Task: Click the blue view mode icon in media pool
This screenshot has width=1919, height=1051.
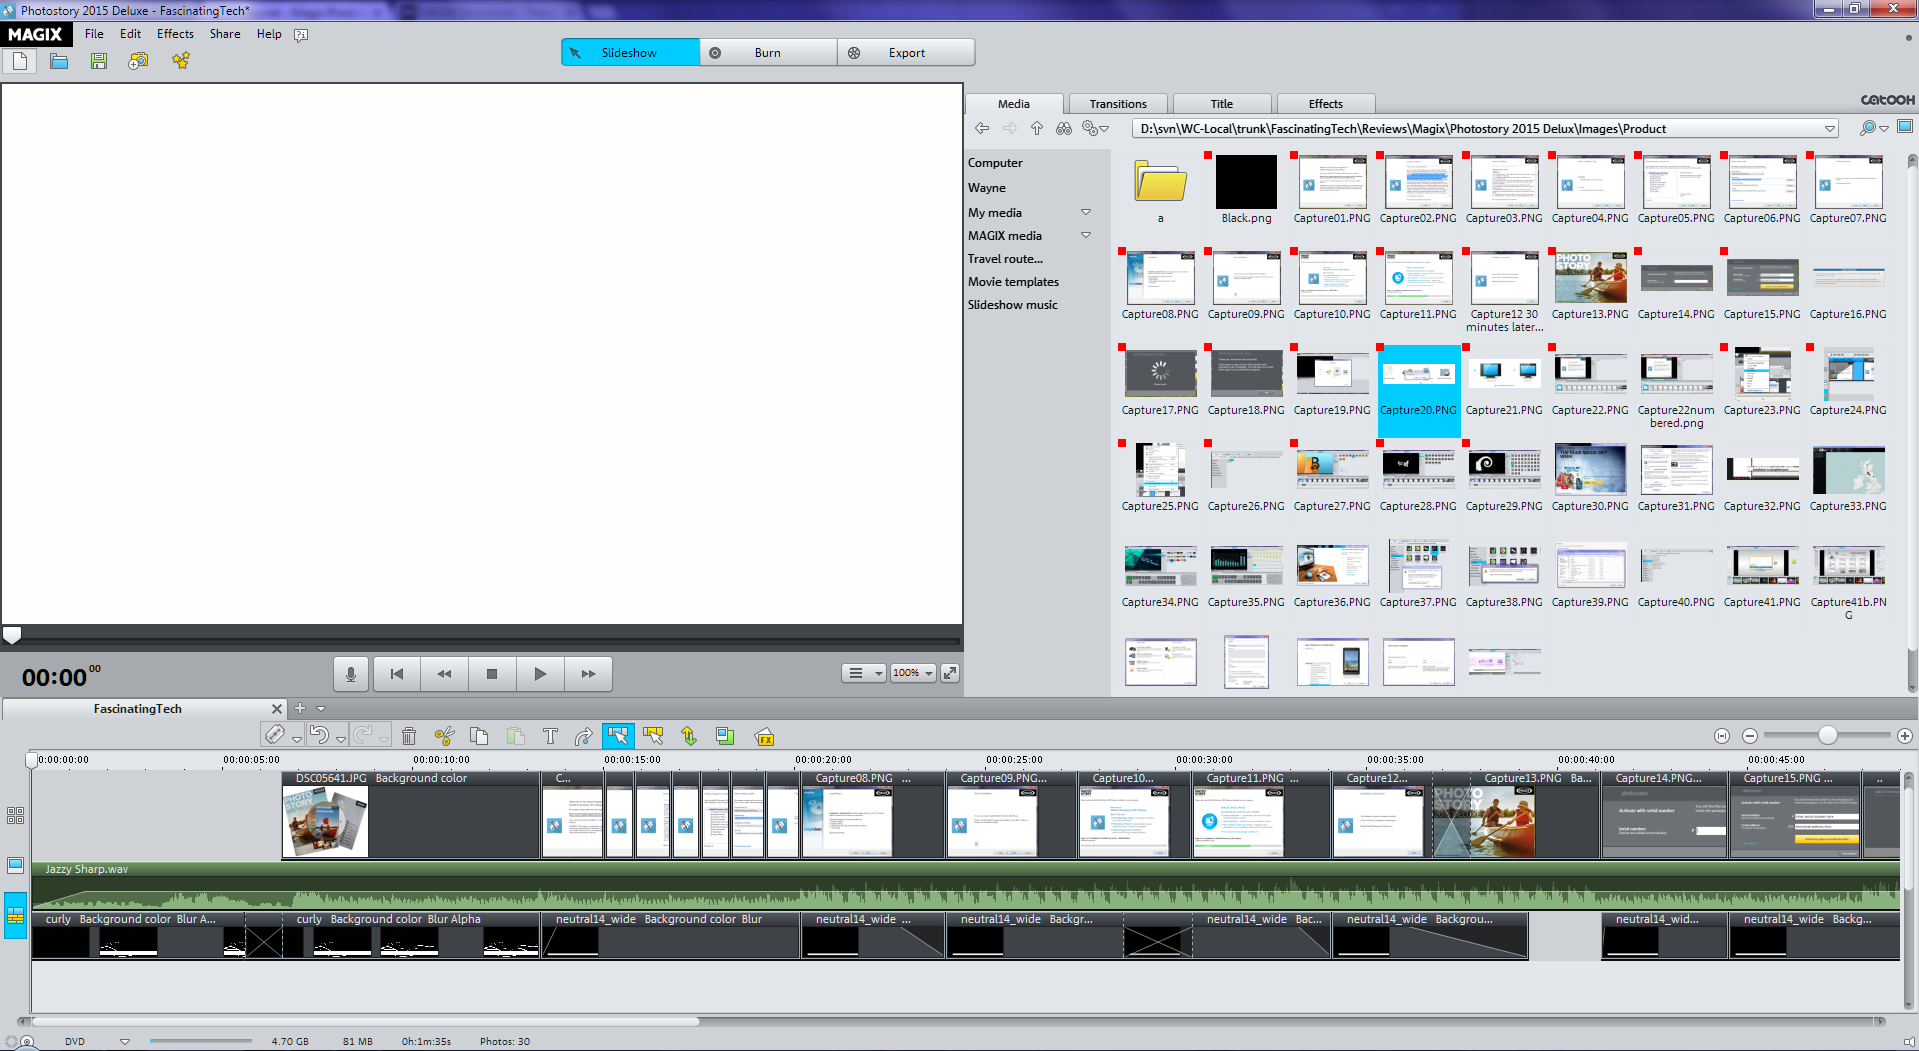Action: point(1905,127)
